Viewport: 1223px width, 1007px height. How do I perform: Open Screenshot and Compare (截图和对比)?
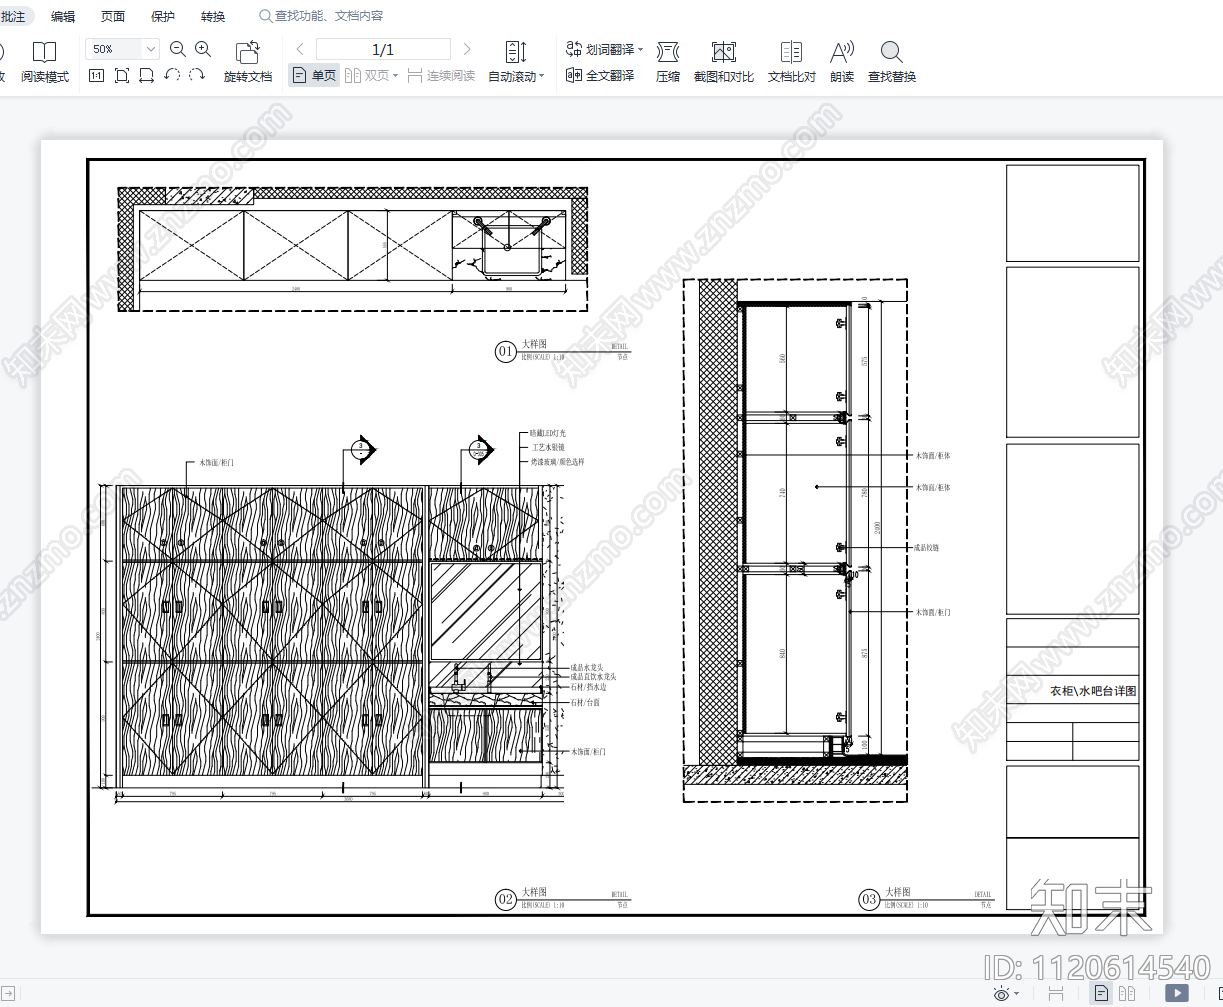click(724, 62)
